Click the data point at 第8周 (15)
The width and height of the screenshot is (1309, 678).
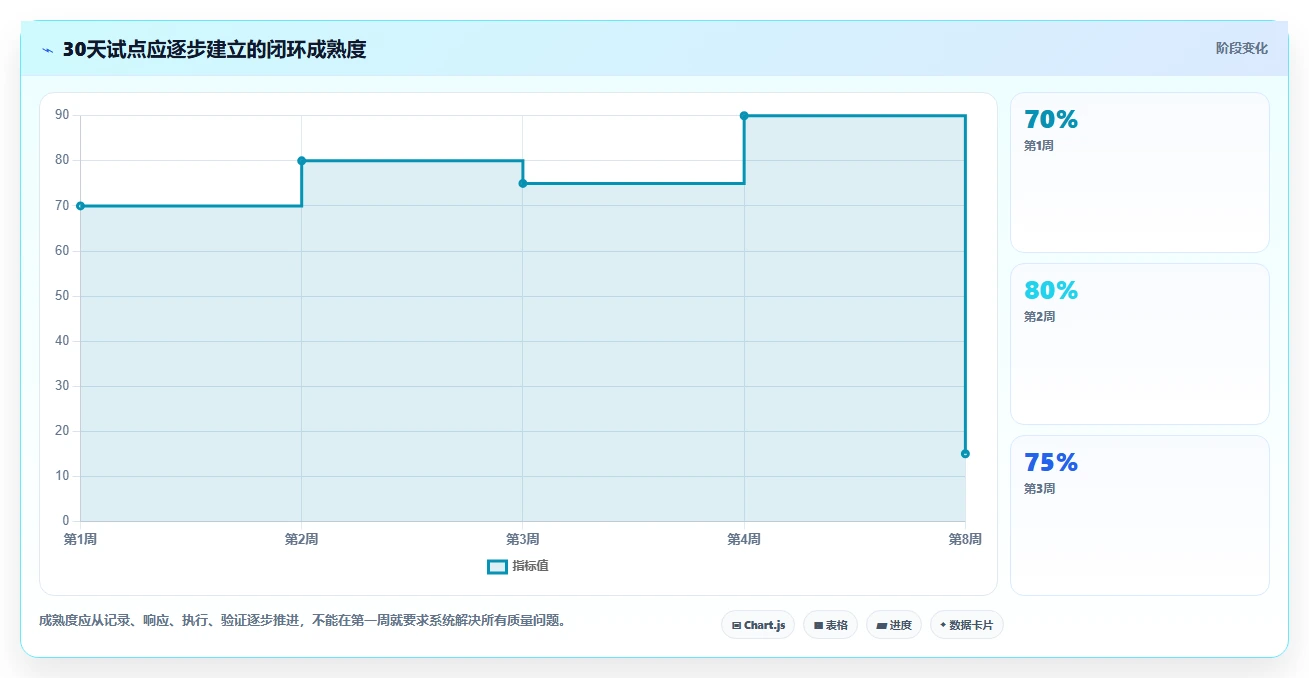click(x=965, y=454)
